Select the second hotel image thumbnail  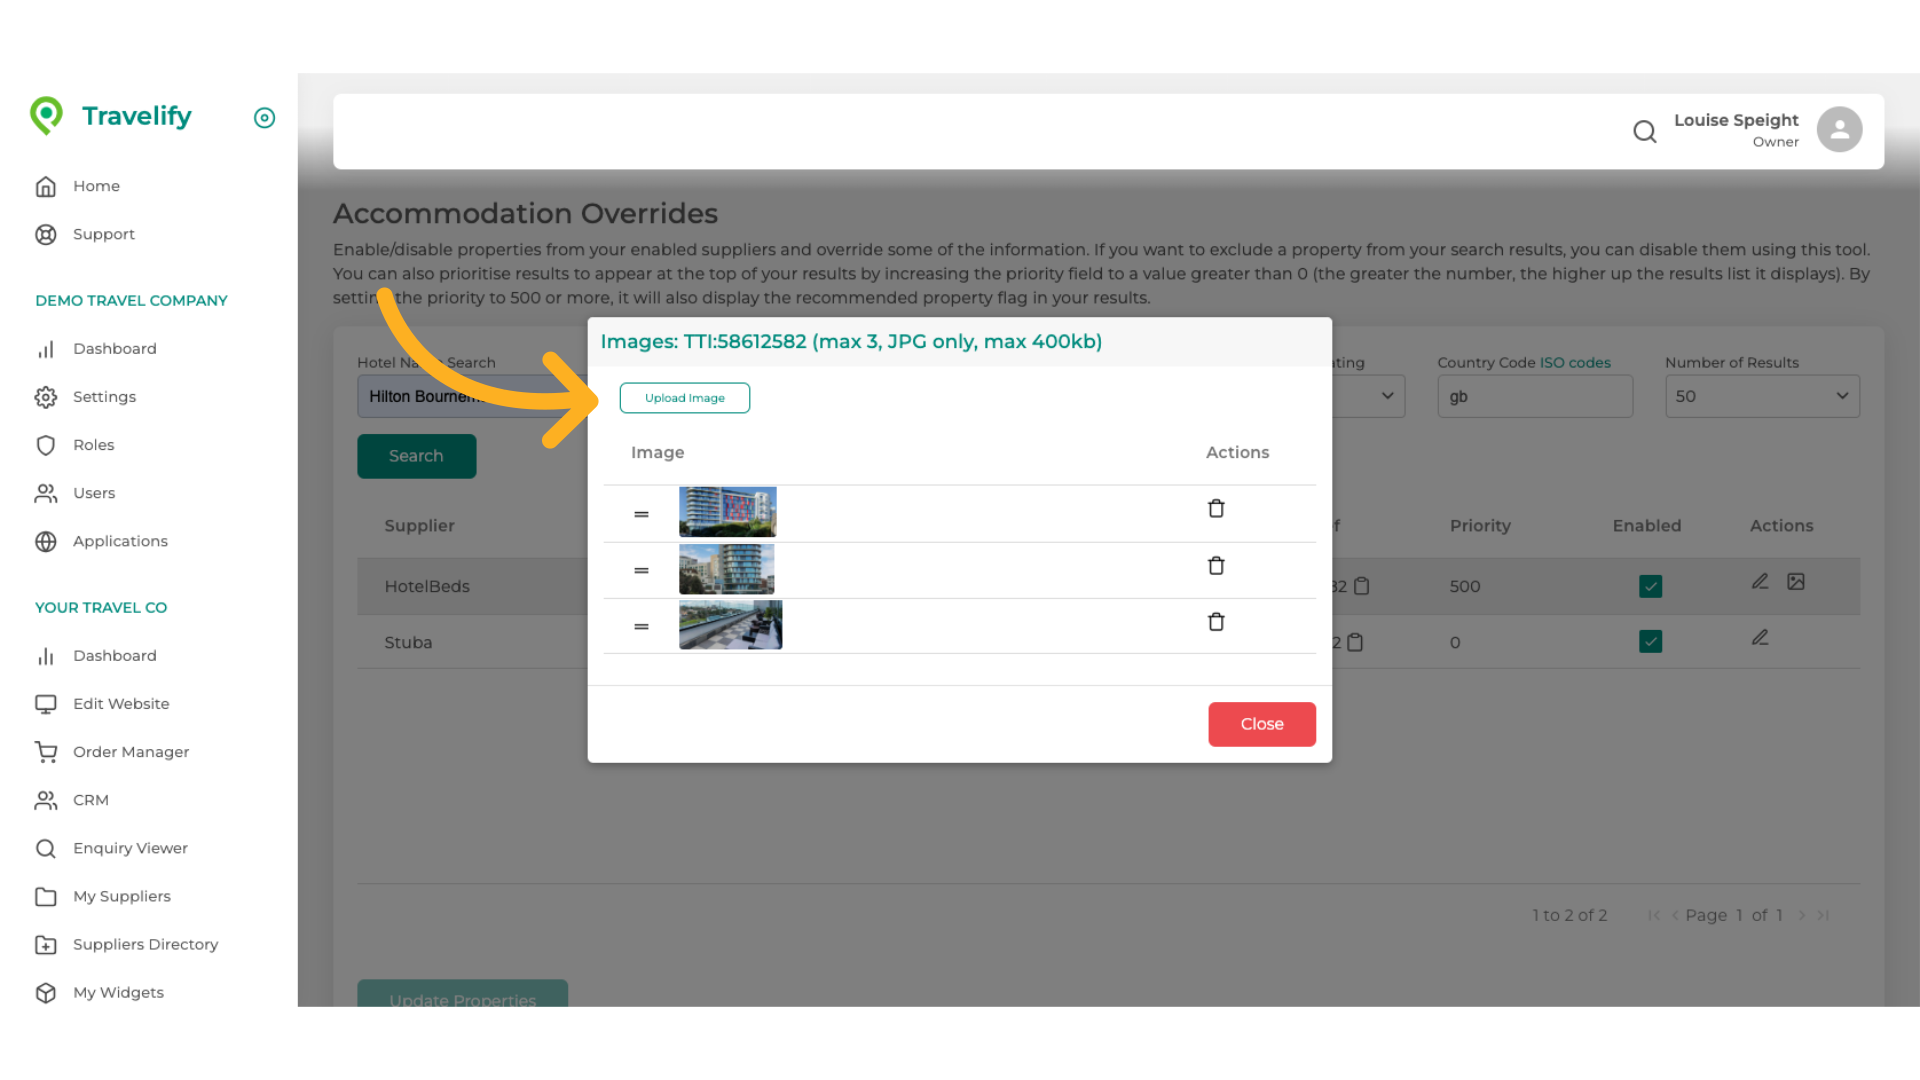tap(727, 568)
